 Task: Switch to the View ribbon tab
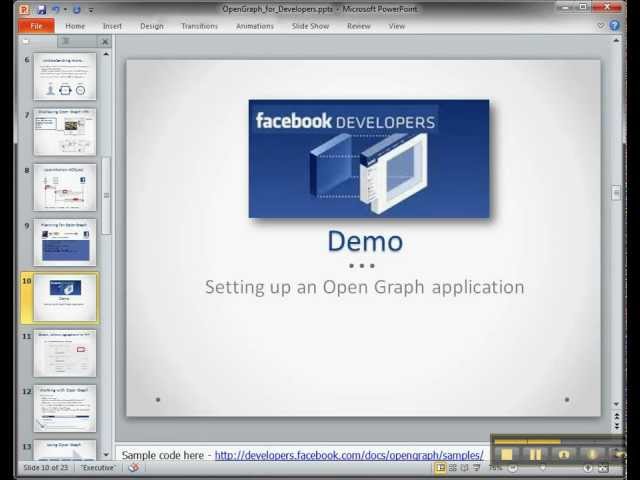pos(396,26)
